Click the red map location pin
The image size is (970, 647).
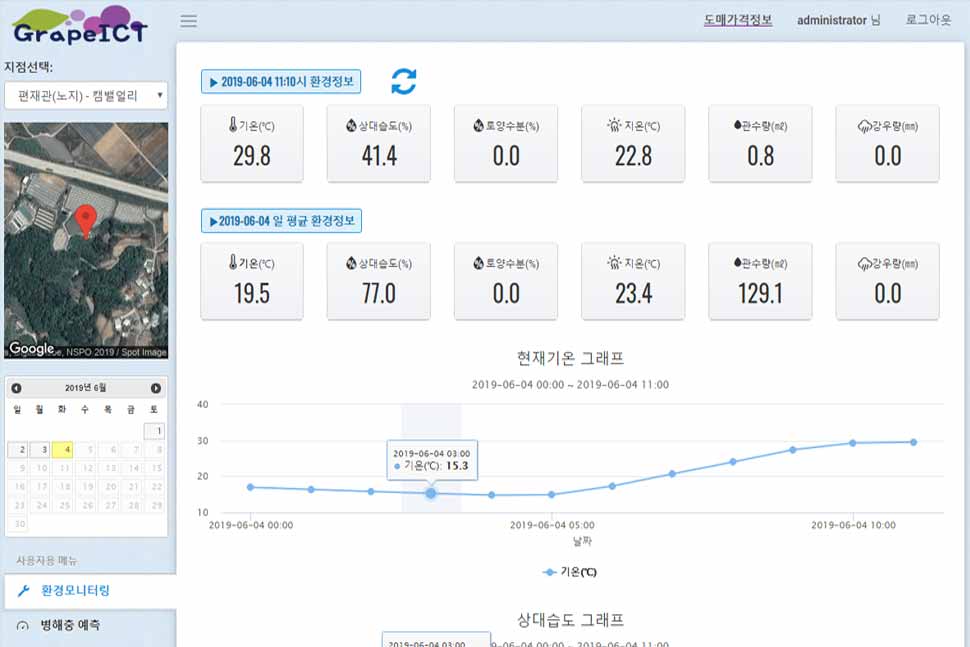(85, 221)
